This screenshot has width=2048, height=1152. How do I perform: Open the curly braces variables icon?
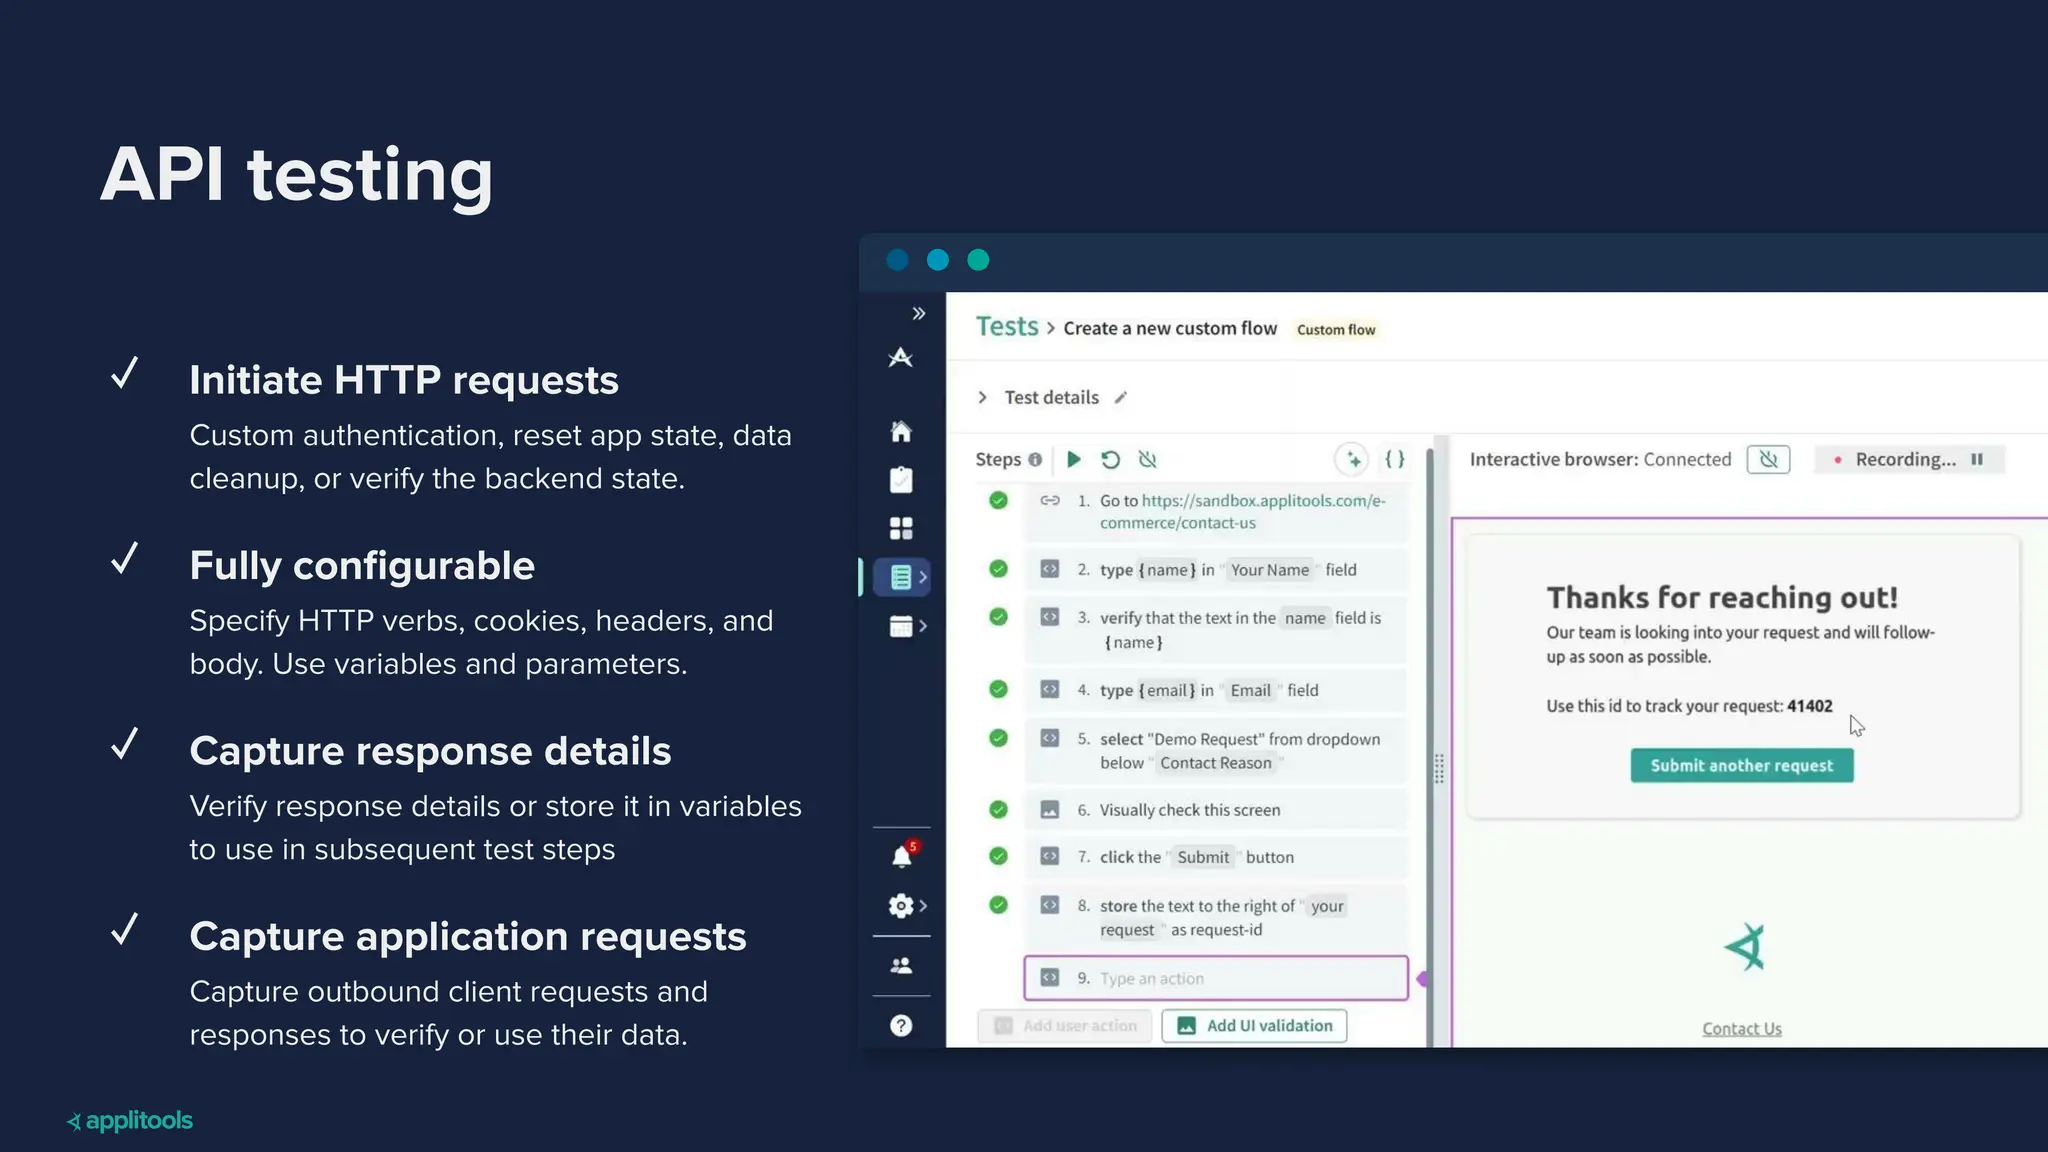point(1395,460)
